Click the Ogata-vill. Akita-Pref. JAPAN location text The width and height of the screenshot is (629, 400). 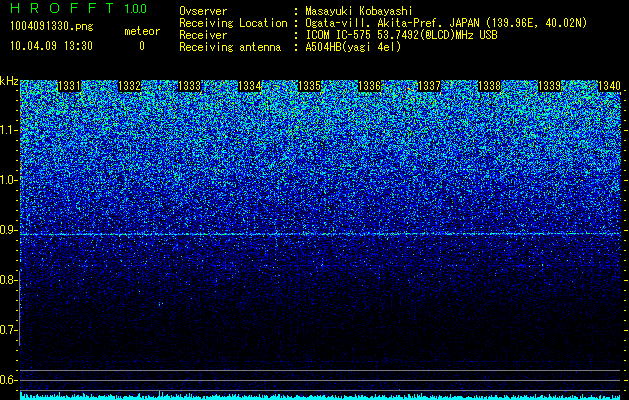446,23
